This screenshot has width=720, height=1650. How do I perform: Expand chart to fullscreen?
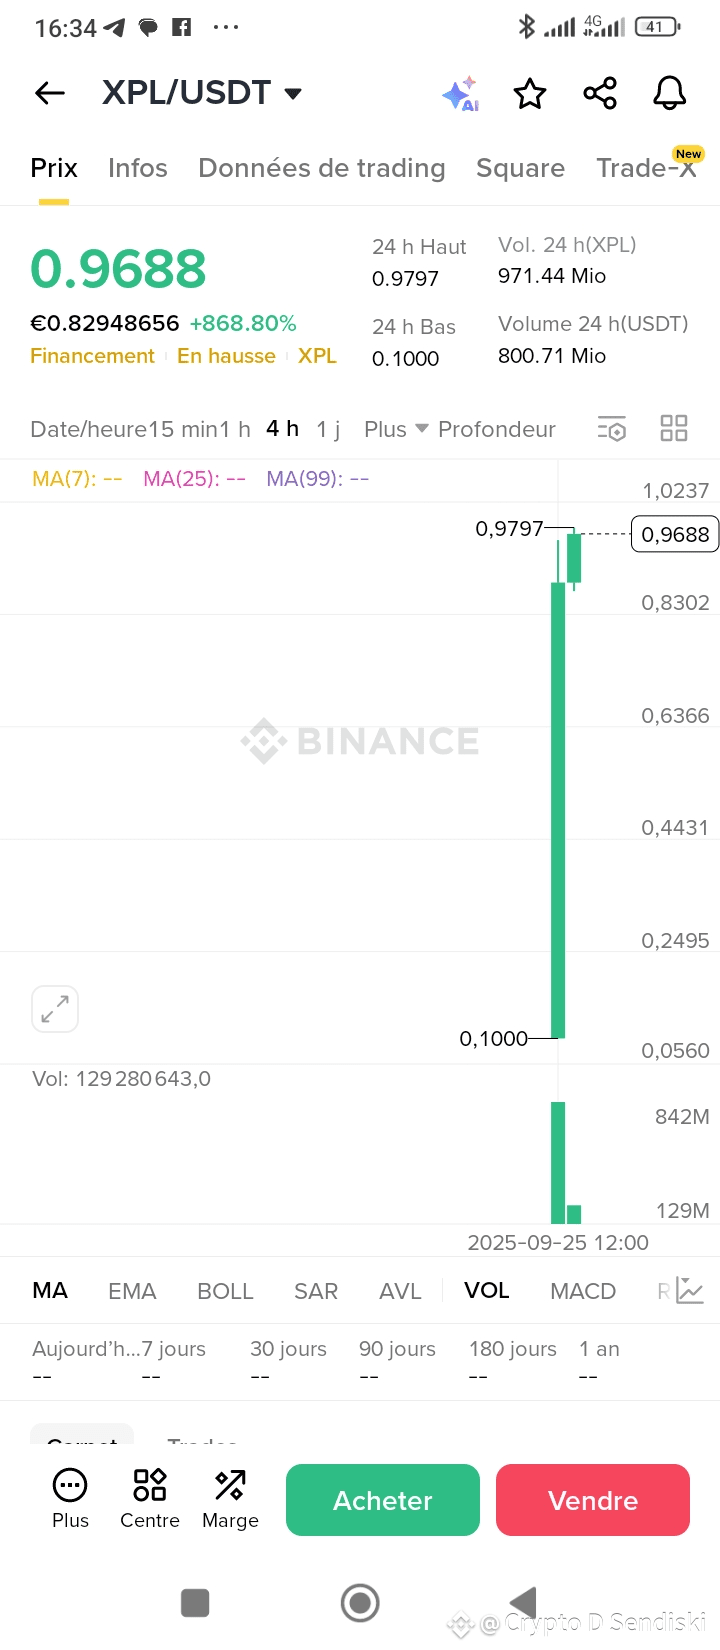[x=55, y=1009]
